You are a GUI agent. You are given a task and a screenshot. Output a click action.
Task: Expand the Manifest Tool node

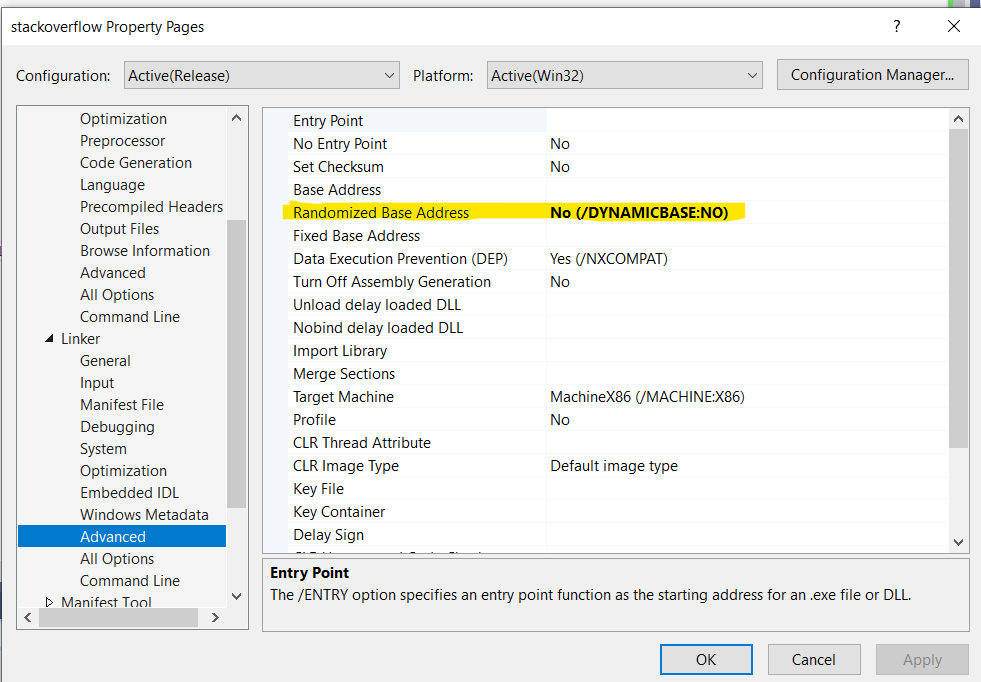pos(51,602)
